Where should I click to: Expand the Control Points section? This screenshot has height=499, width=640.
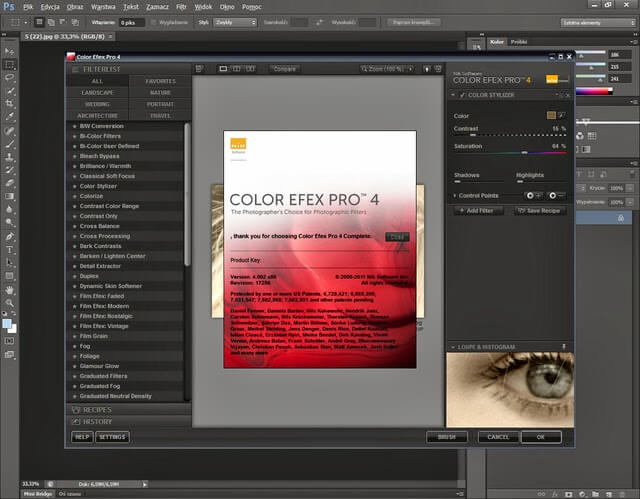455,196
